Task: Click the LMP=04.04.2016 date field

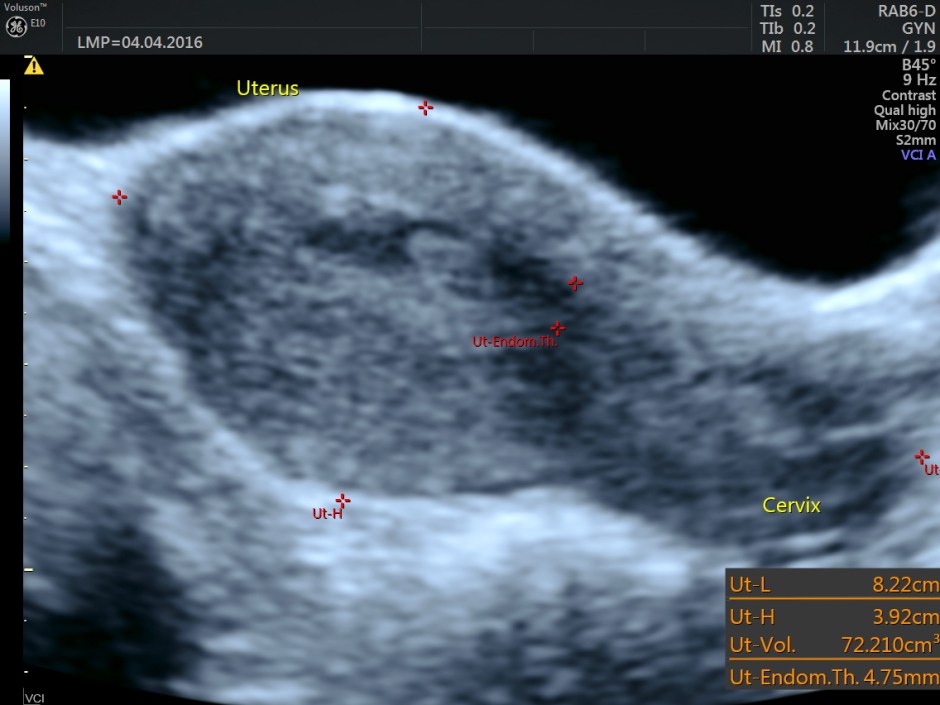Action: click(x=140, y=42)
